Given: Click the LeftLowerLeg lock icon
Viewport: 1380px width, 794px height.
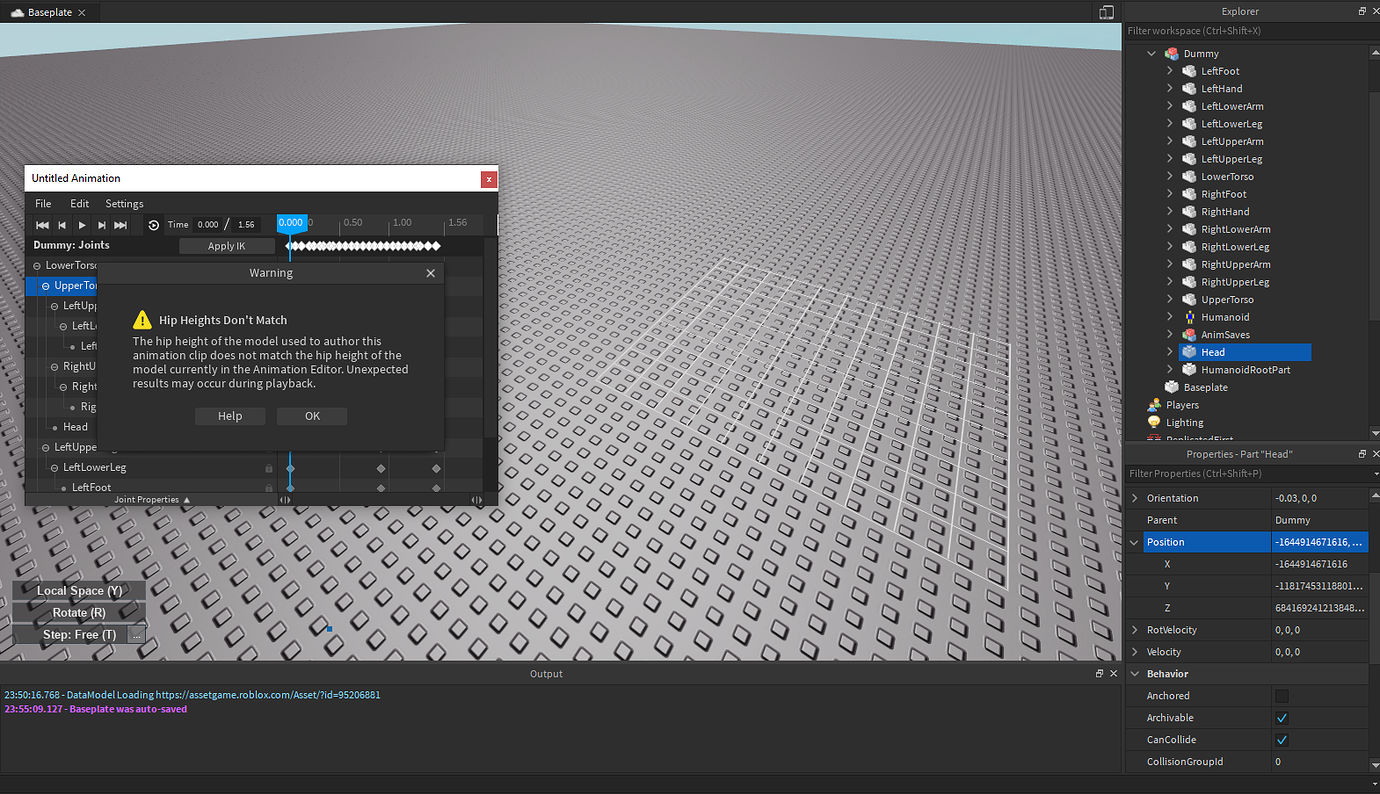Looking at the screenshot, I should pyautogui.click(x=268, y=468).
